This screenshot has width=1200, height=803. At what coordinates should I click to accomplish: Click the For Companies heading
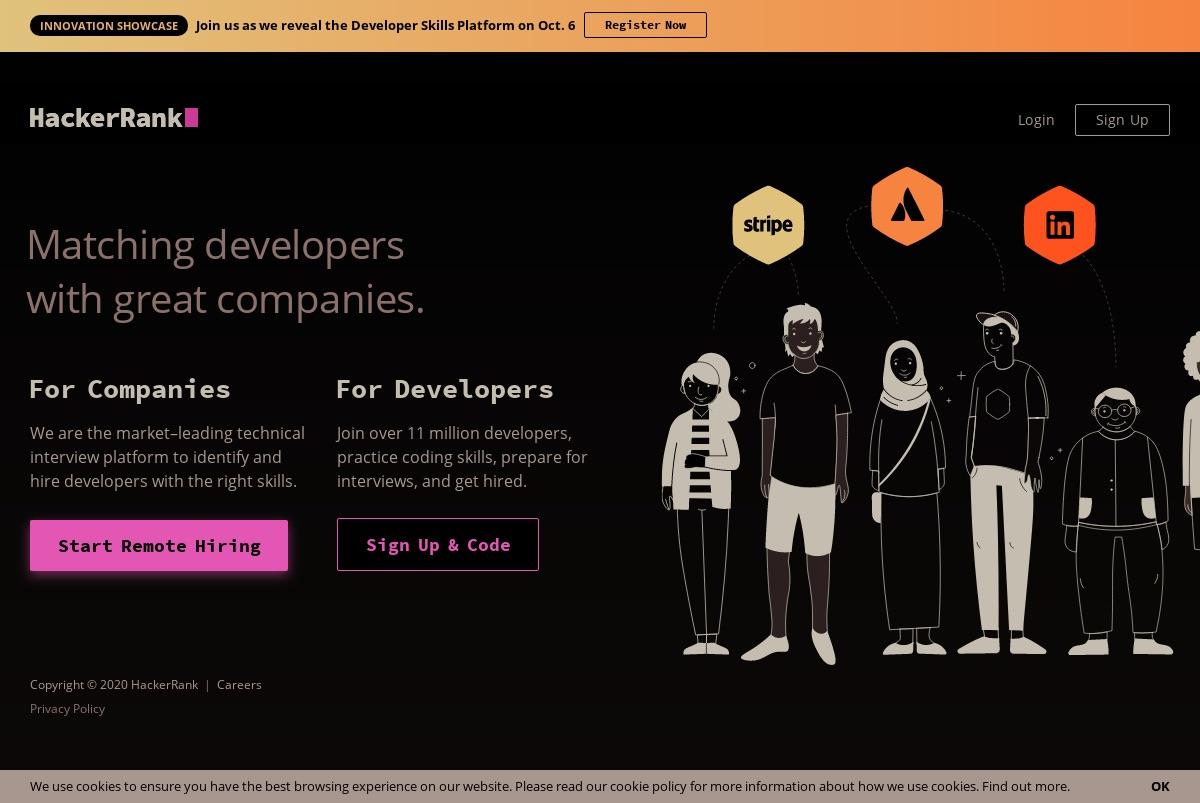tap(130, 389)
